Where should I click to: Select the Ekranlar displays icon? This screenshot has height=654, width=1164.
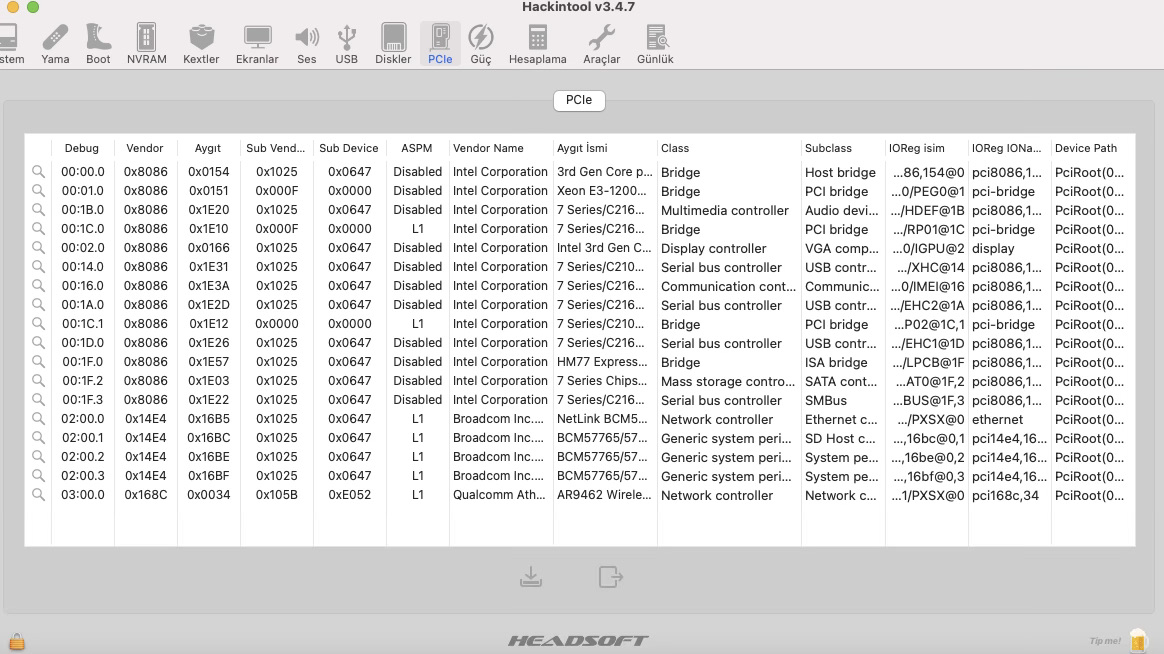tap(257, 44)
